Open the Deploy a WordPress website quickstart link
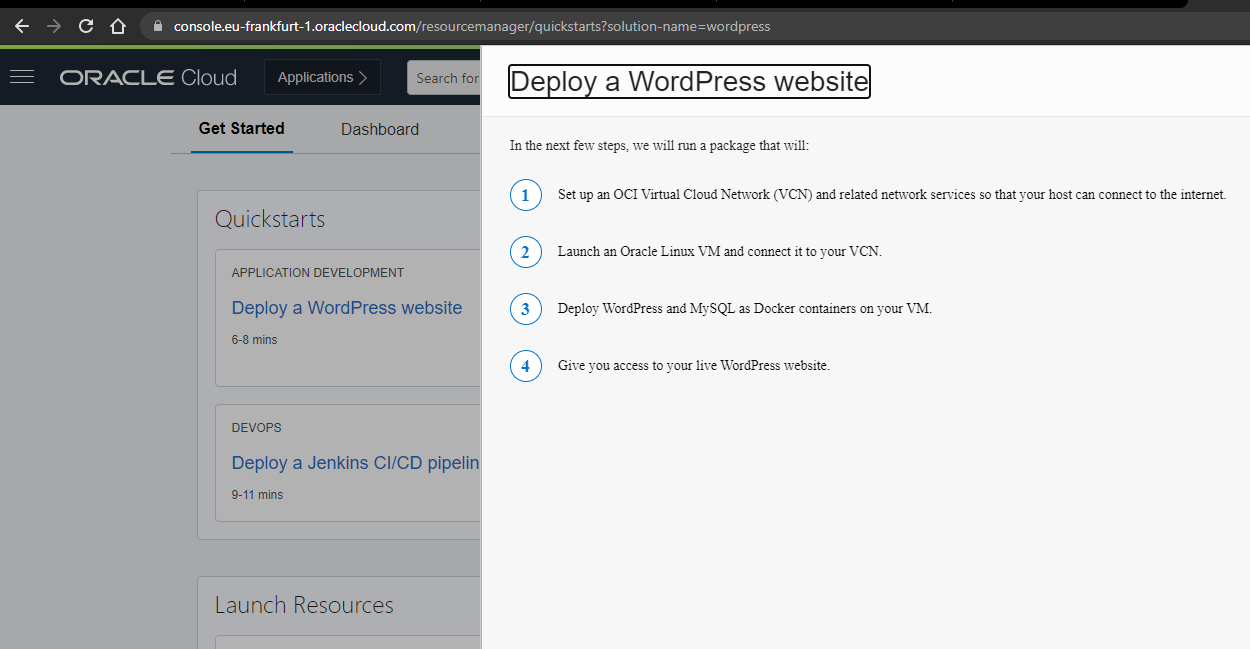 [x=347, y=308]
